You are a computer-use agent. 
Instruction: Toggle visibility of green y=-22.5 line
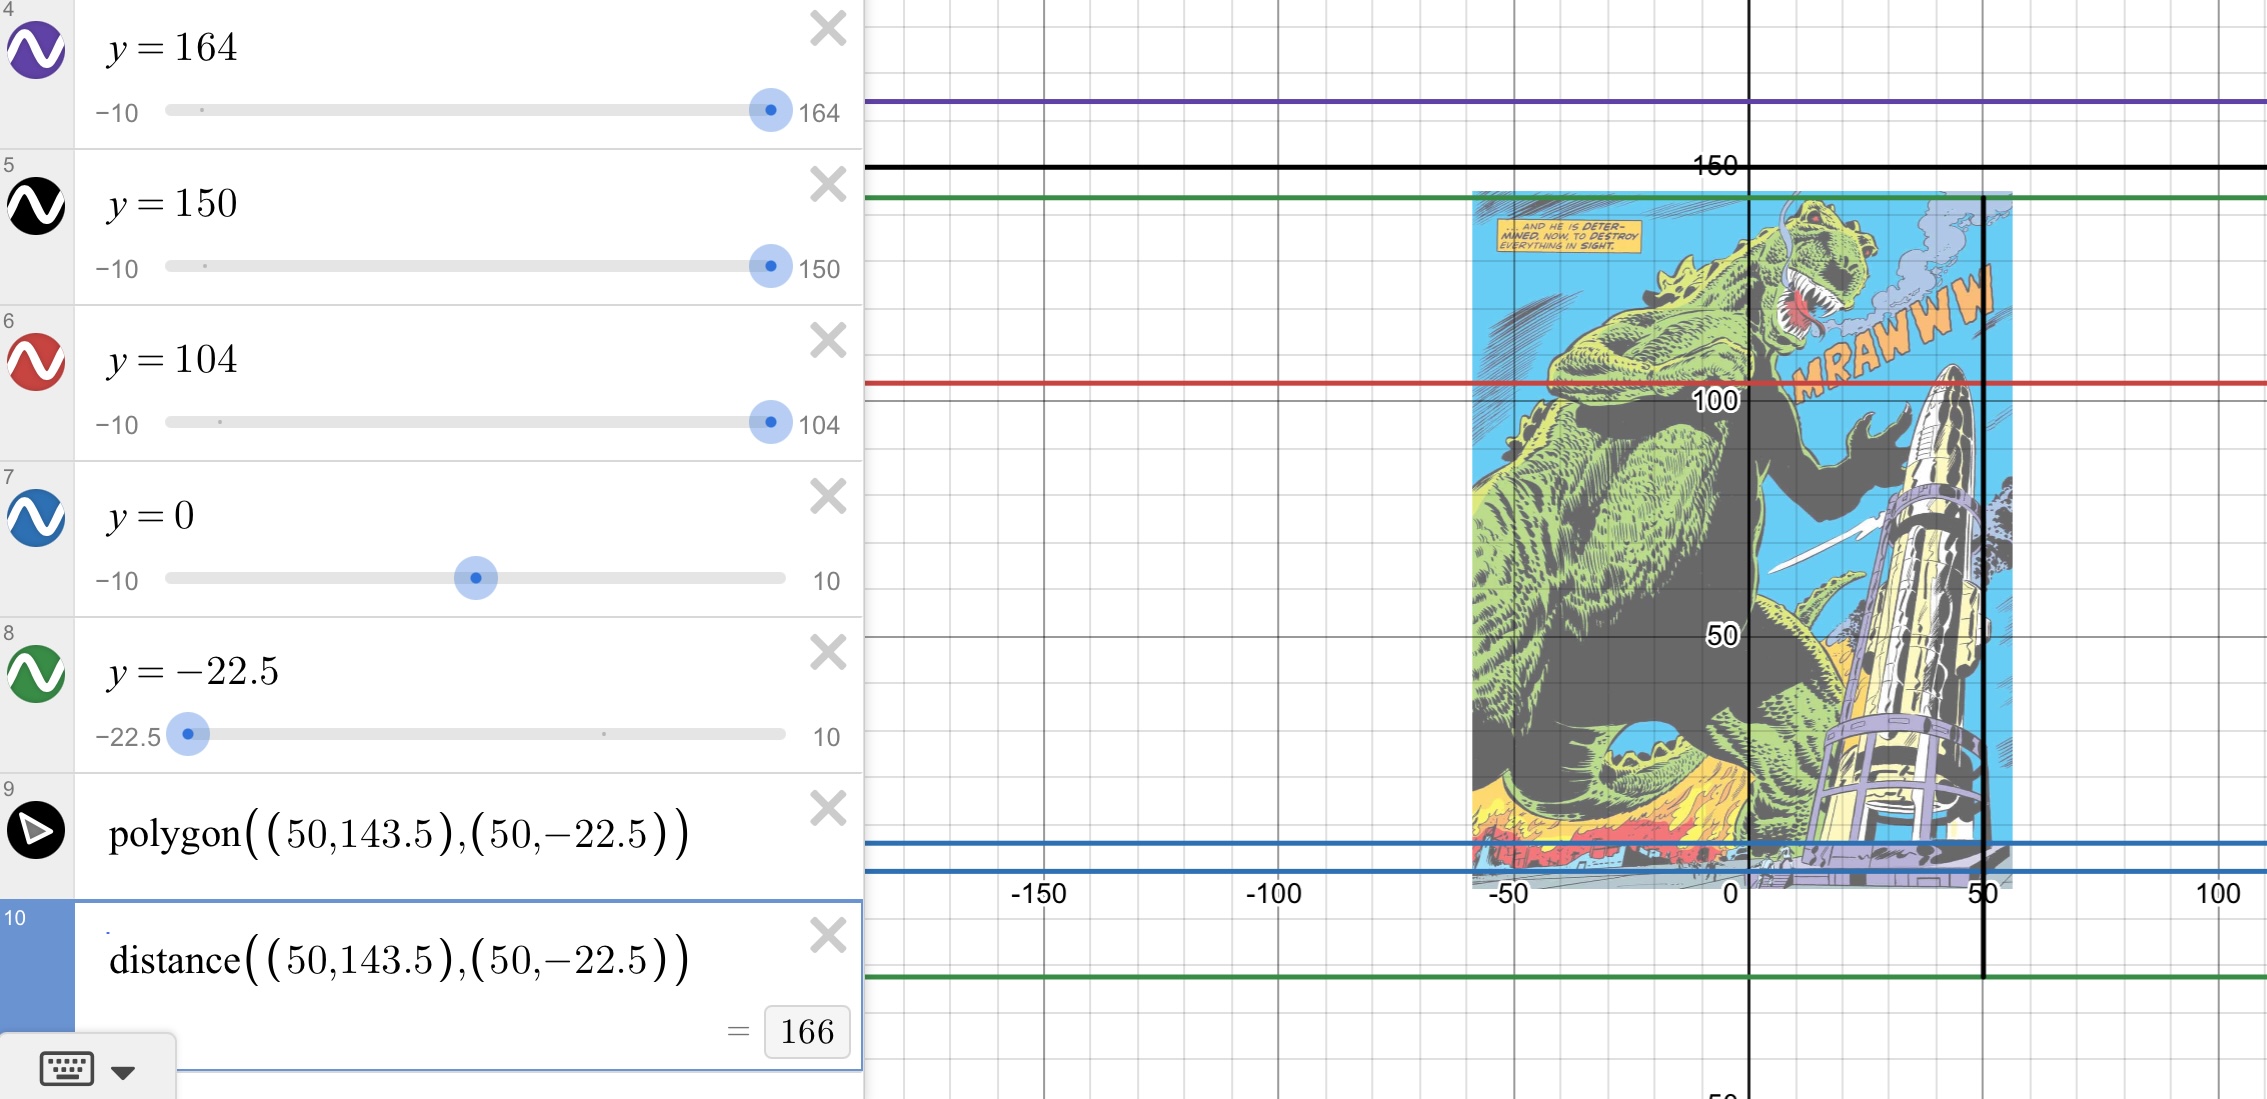tap(37, 674)
